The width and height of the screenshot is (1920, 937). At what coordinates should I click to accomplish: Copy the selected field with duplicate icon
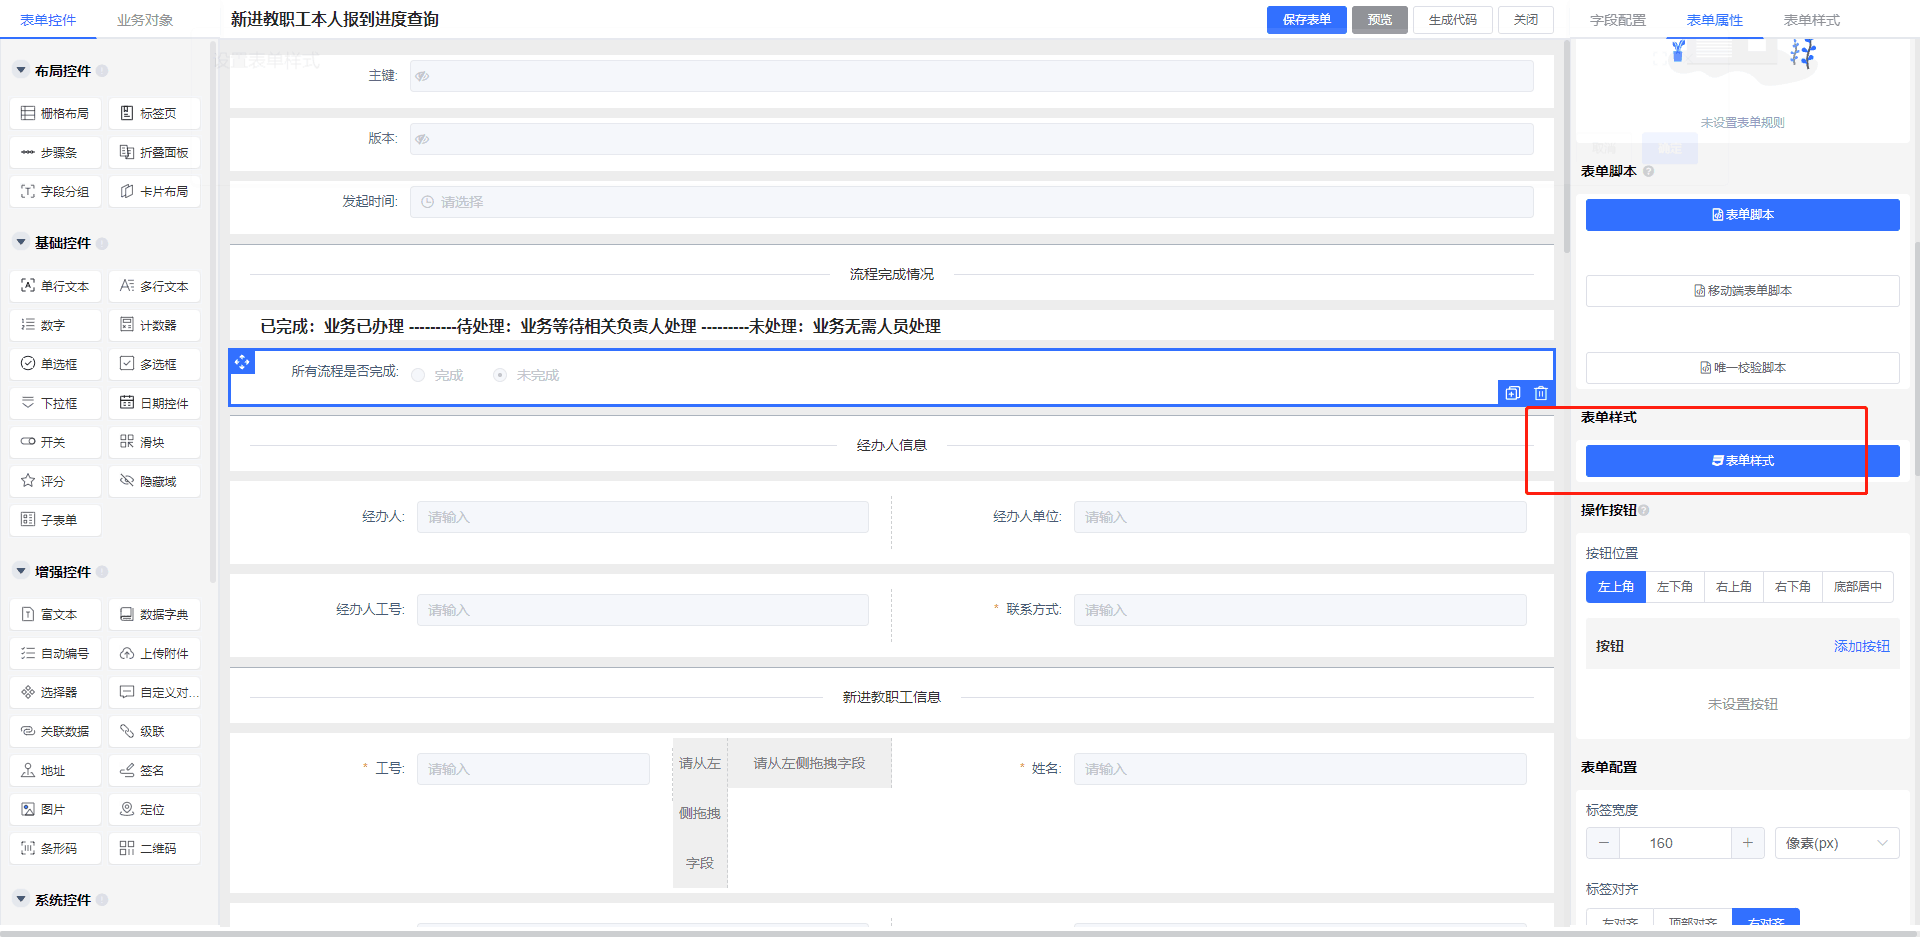point(1512,393)
